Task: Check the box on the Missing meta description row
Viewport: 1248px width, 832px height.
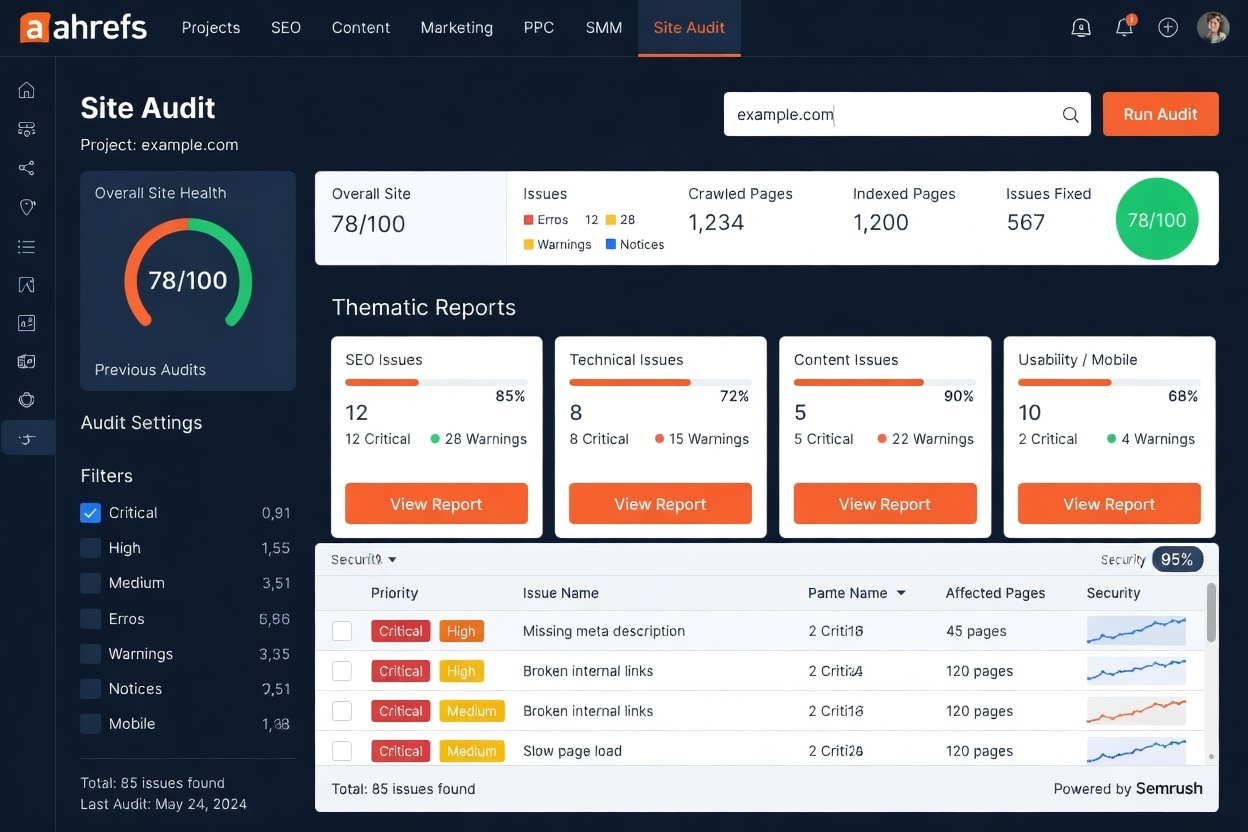Action: [342, 631]
